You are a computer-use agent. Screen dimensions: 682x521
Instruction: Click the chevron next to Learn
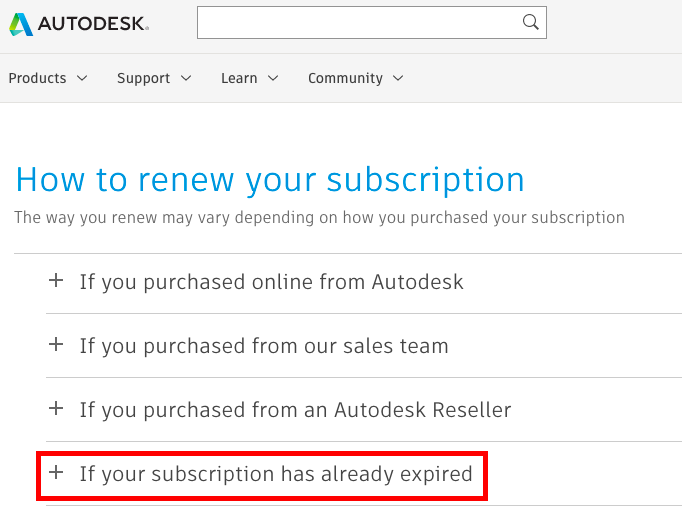273,78
